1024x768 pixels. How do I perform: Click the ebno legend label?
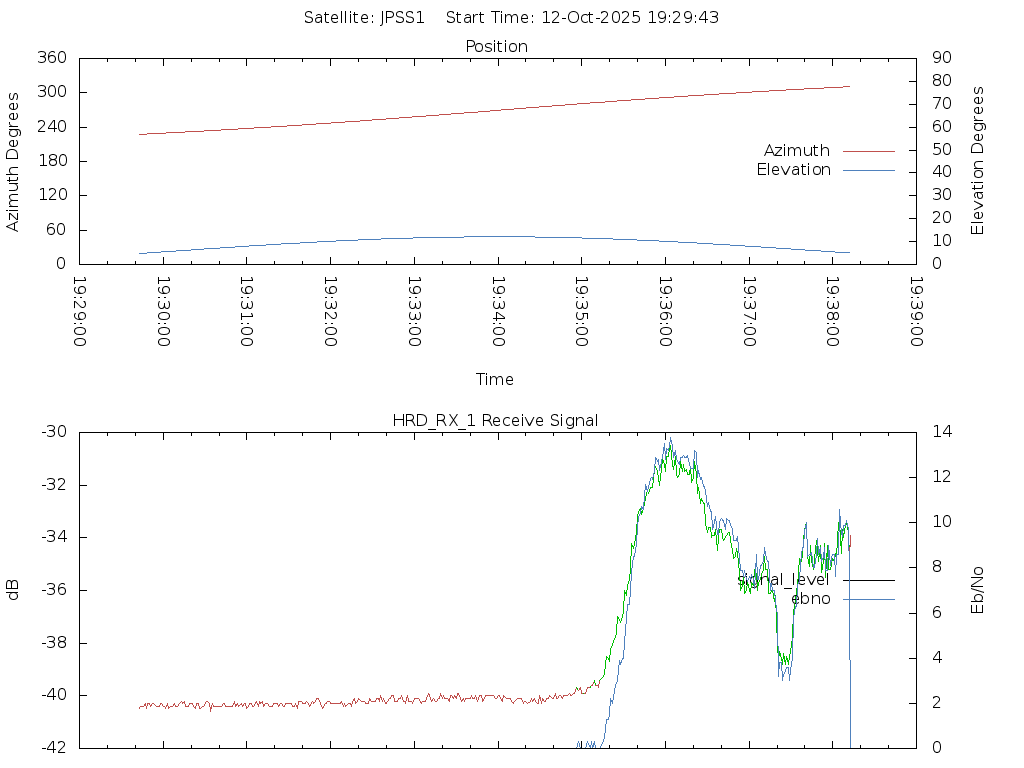810,599
